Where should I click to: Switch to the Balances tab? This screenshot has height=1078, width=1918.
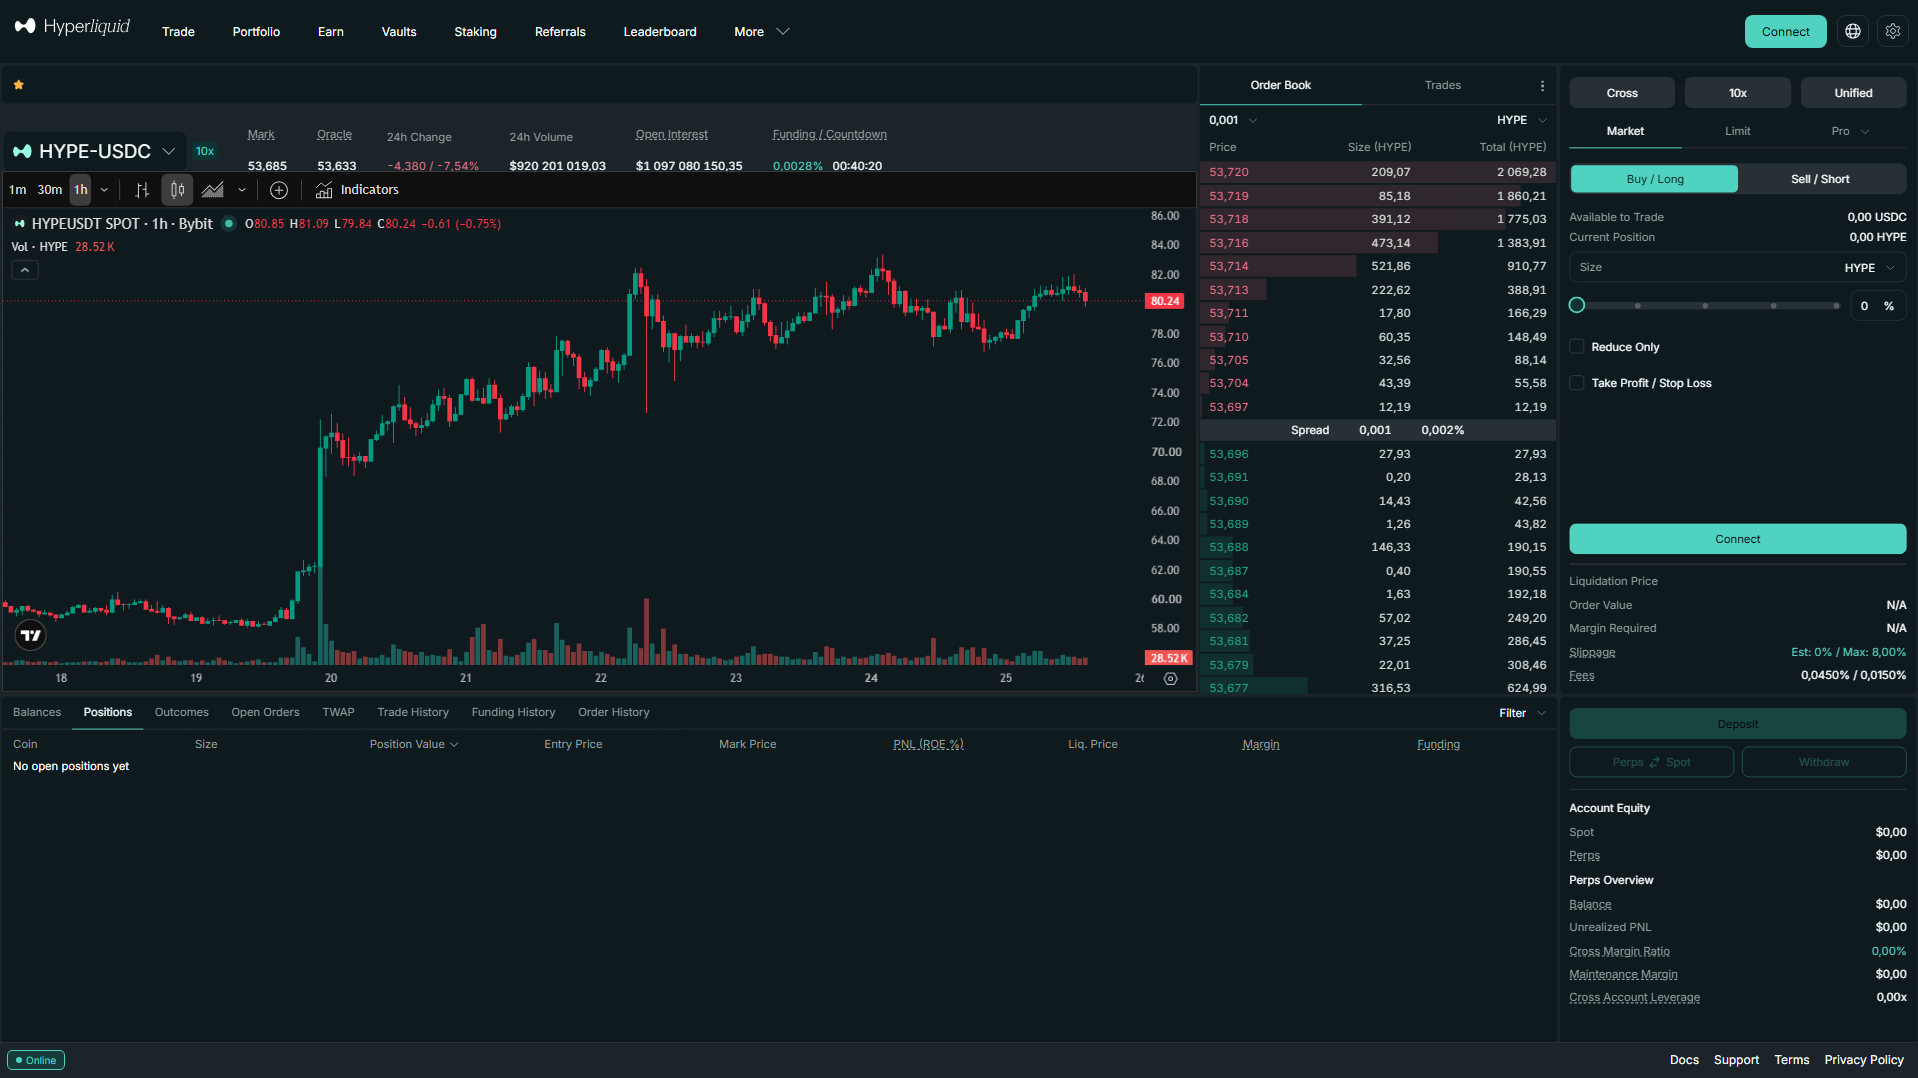[37, 712]
